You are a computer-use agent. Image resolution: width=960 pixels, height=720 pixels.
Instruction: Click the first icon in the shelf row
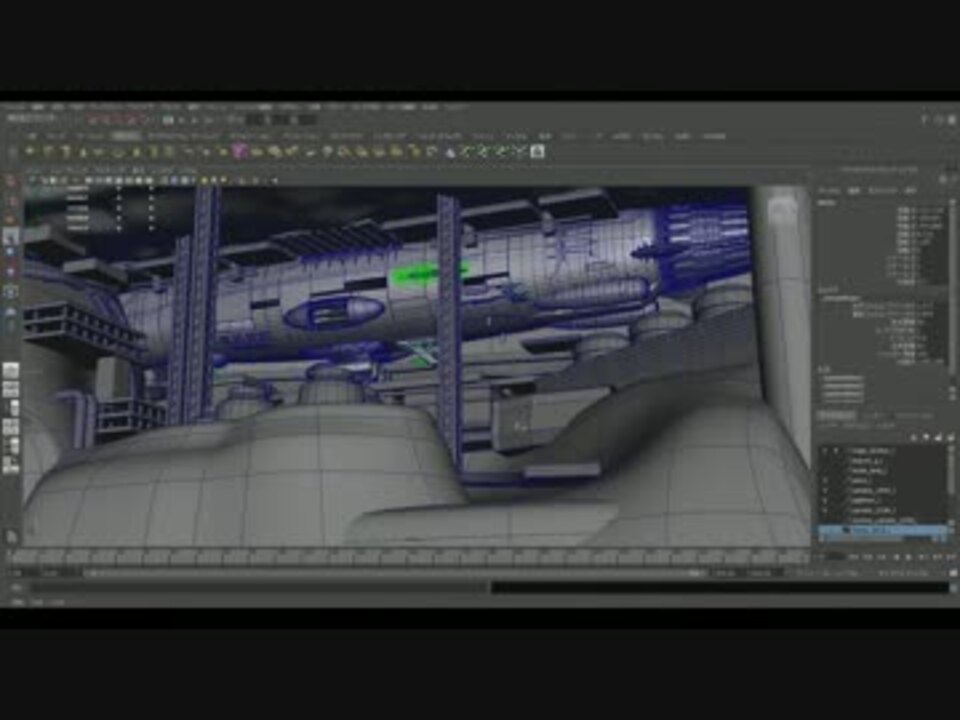pyautogui.click(x=29, y=151)
